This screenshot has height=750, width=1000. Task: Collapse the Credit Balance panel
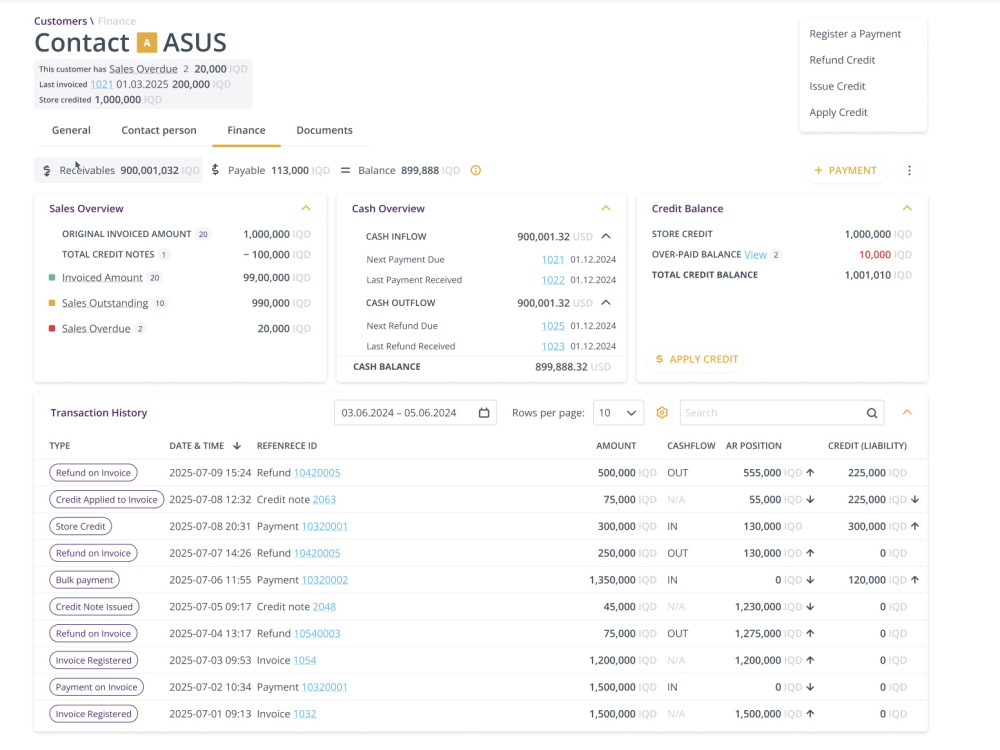tap(907, 208)
